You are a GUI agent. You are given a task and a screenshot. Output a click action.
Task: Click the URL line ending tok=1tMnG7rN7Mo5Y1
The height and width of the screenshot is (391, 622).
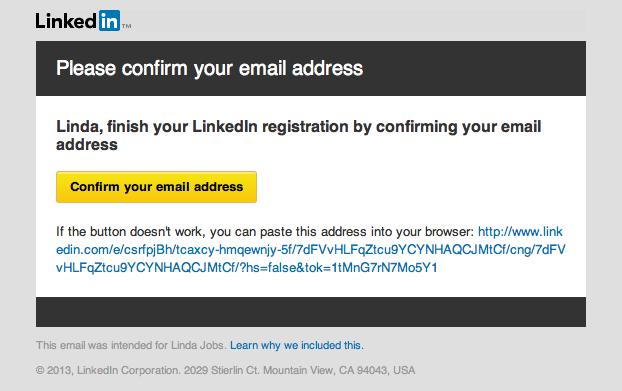coord(246,268)
